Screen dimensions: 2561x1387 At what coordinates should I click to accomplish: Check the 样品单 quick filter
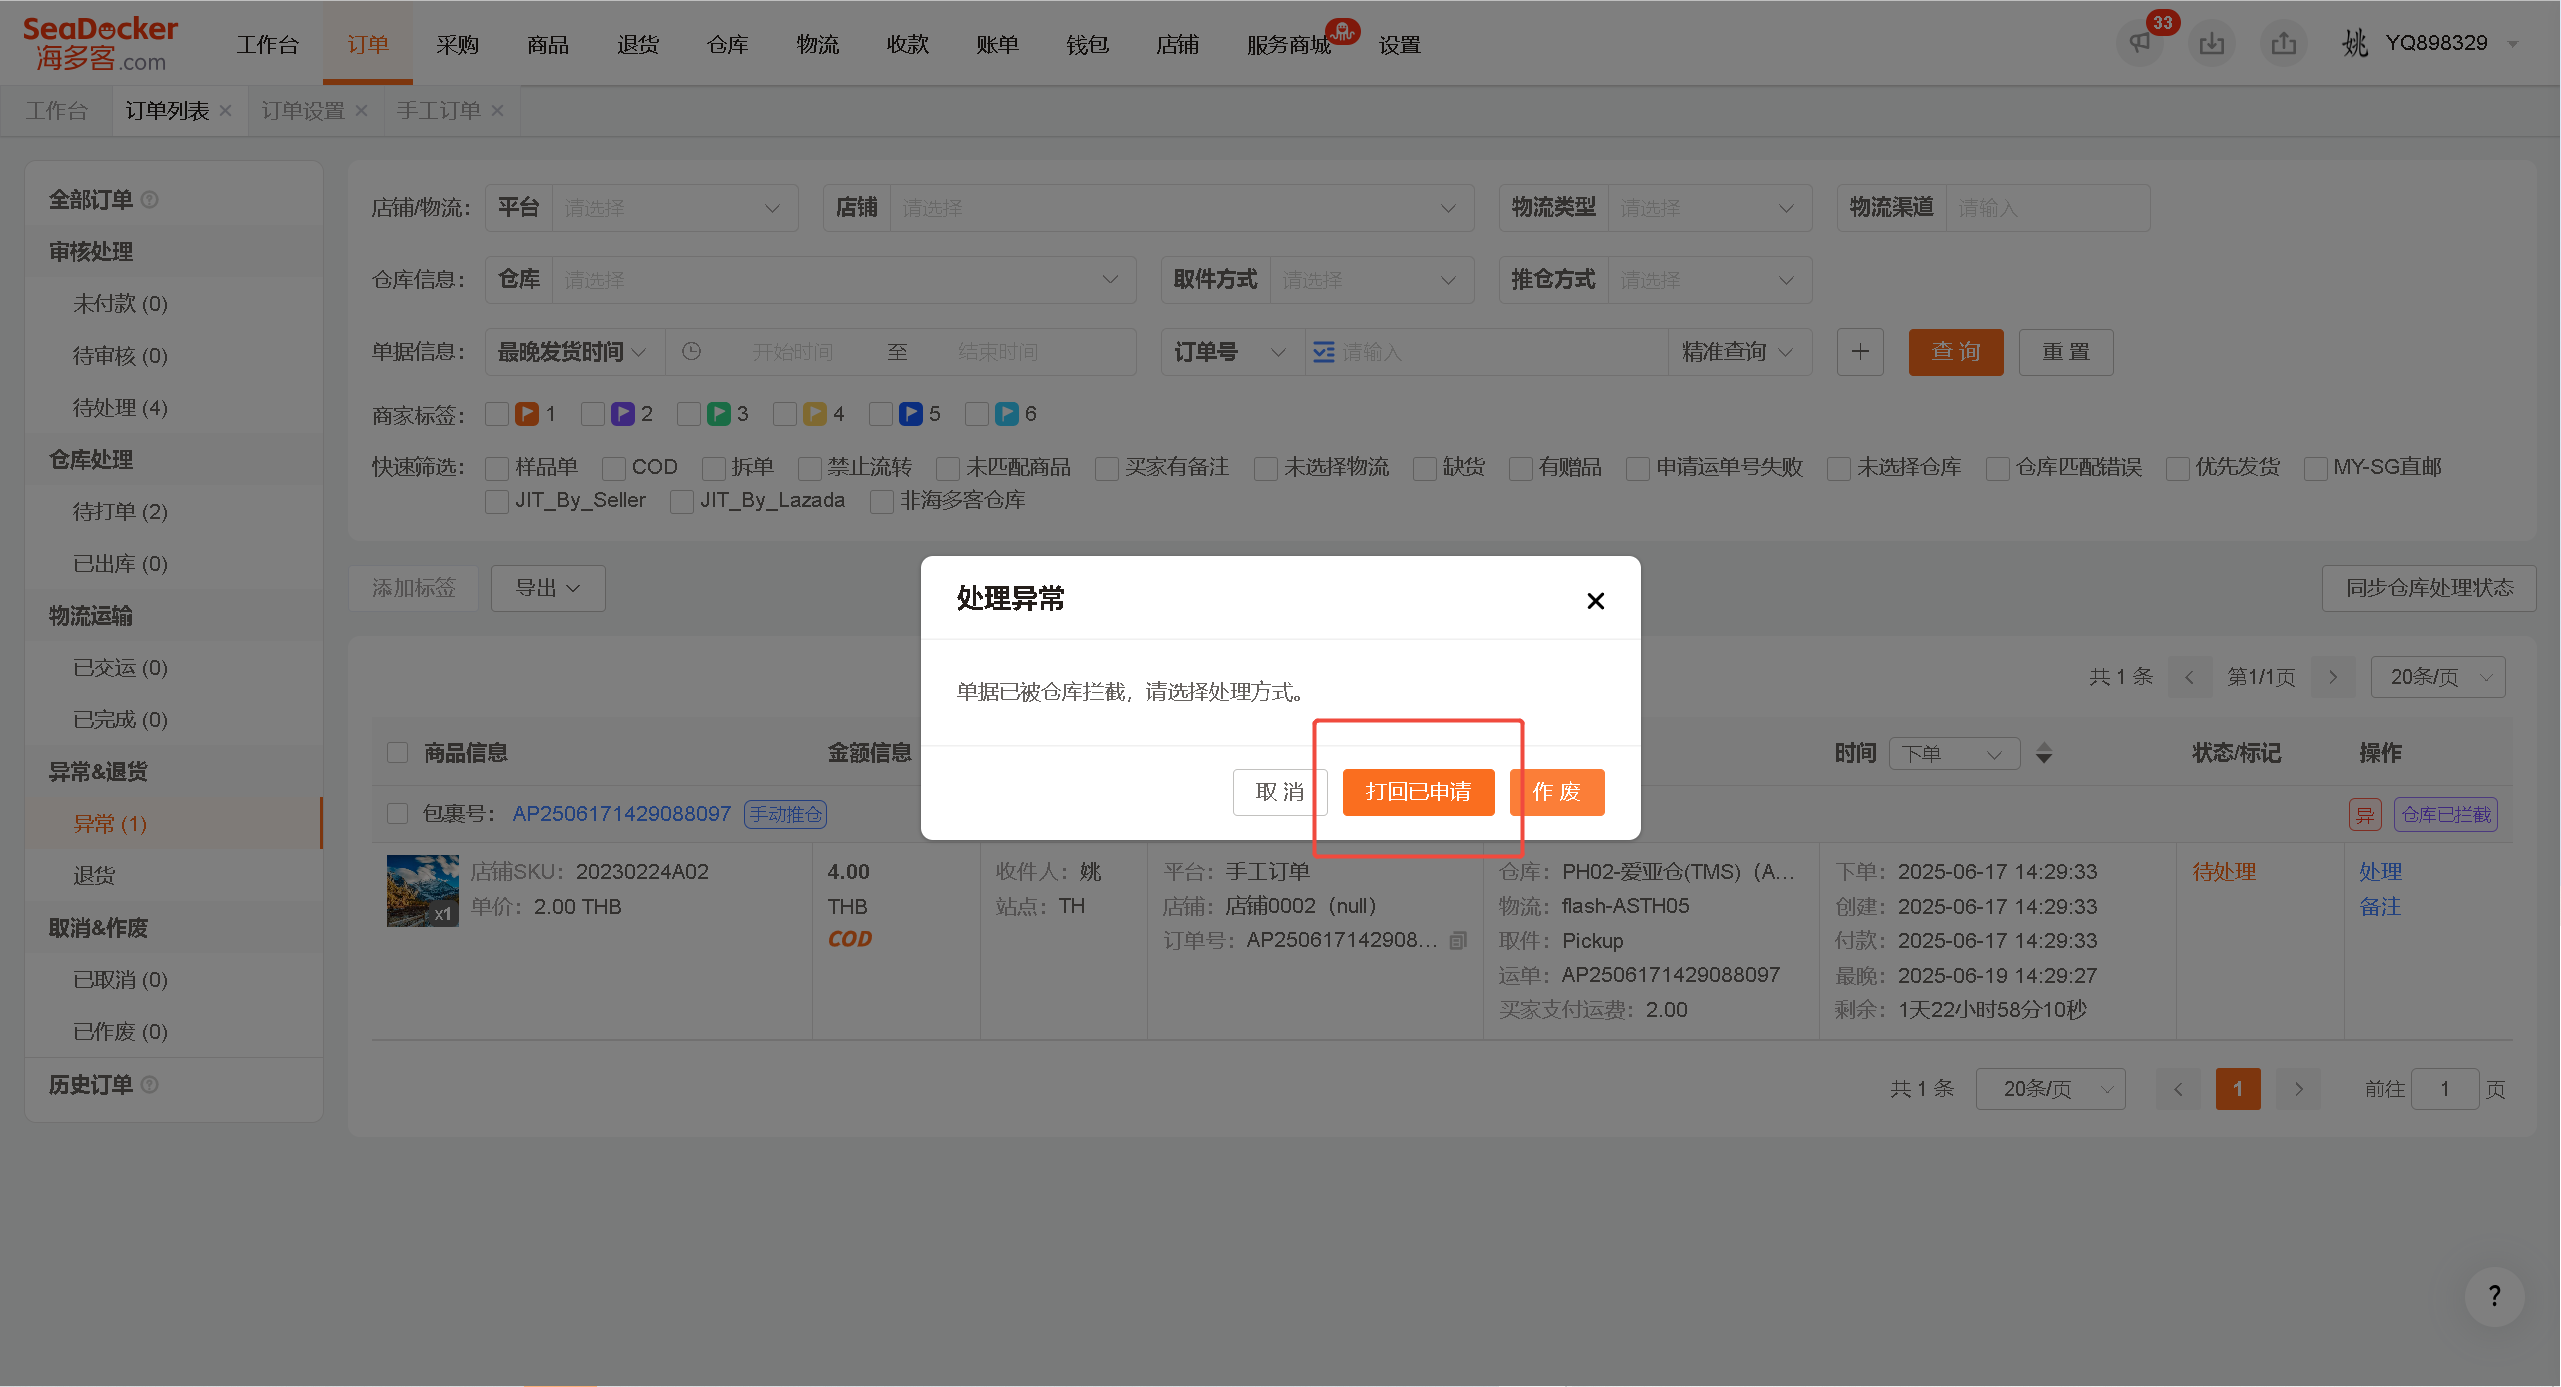coord(497,468)
